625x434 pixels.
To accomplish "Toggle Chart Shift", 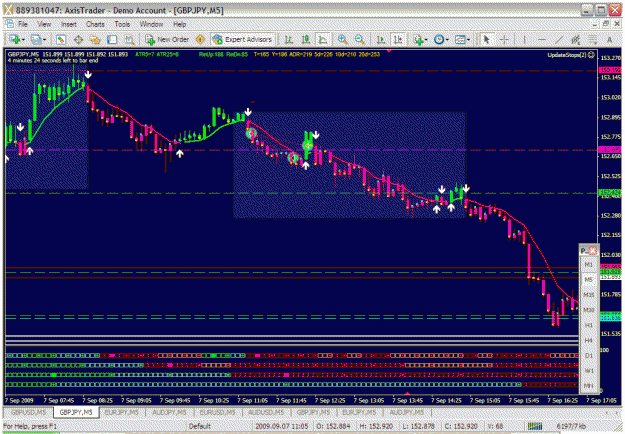I will pos(398,39).
